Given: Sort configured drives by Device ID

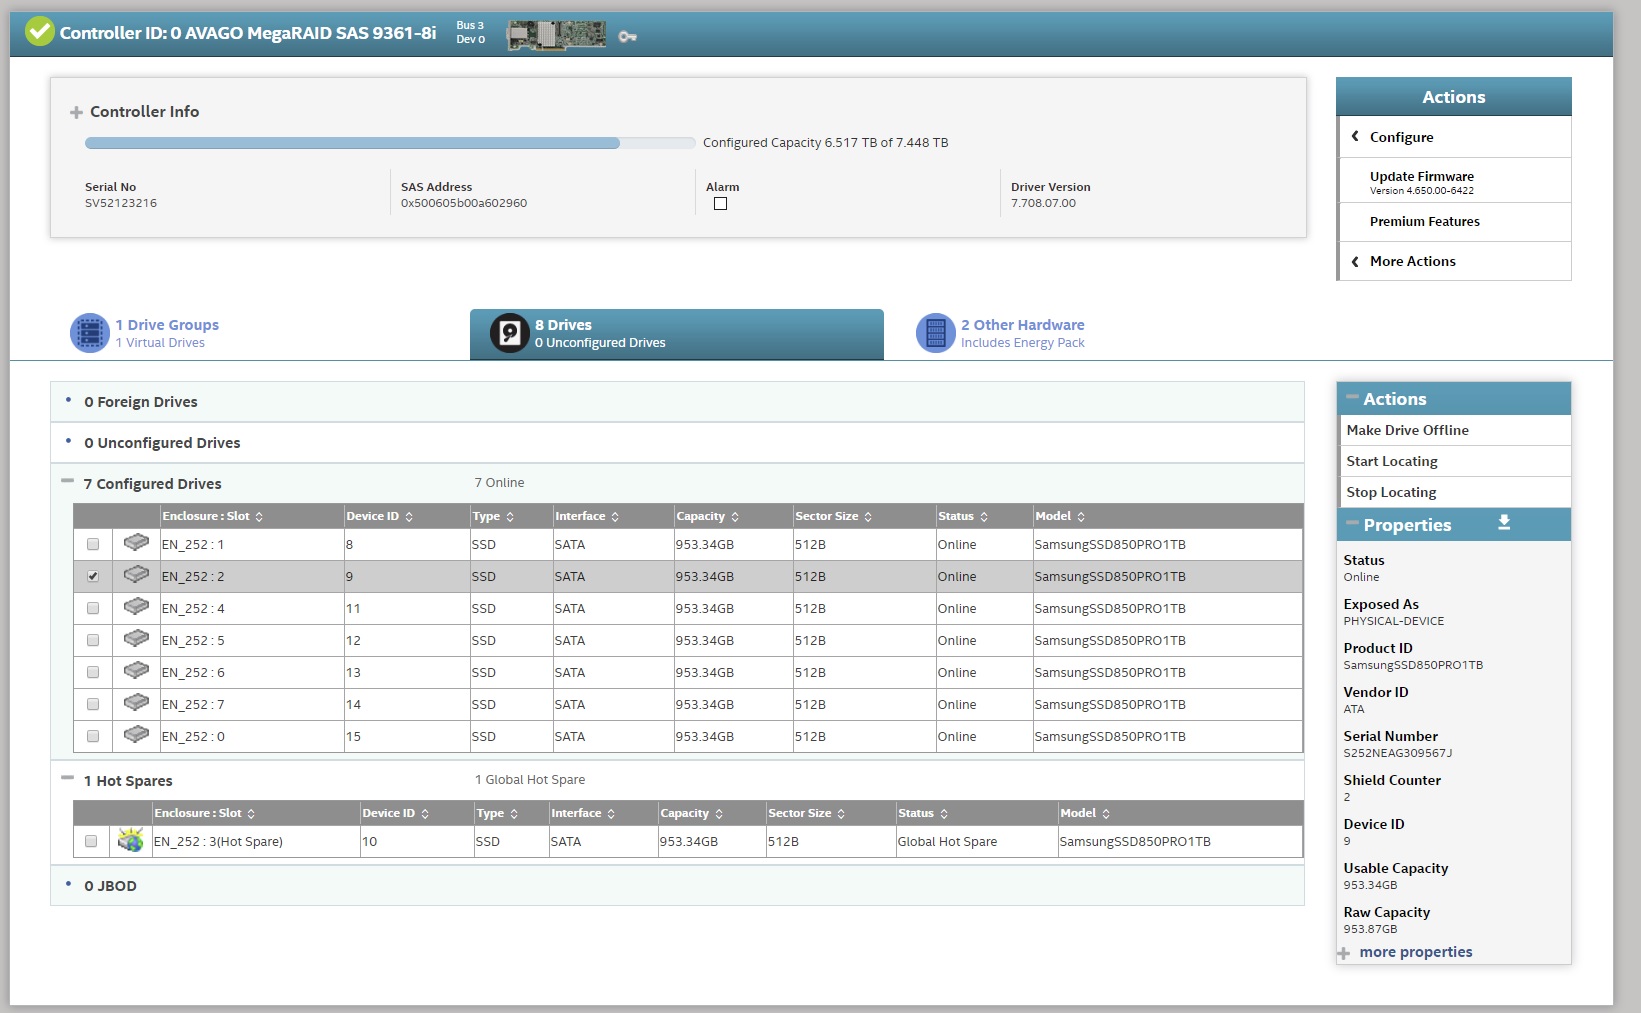Looking at the screenshot, I should pos(409,517).
